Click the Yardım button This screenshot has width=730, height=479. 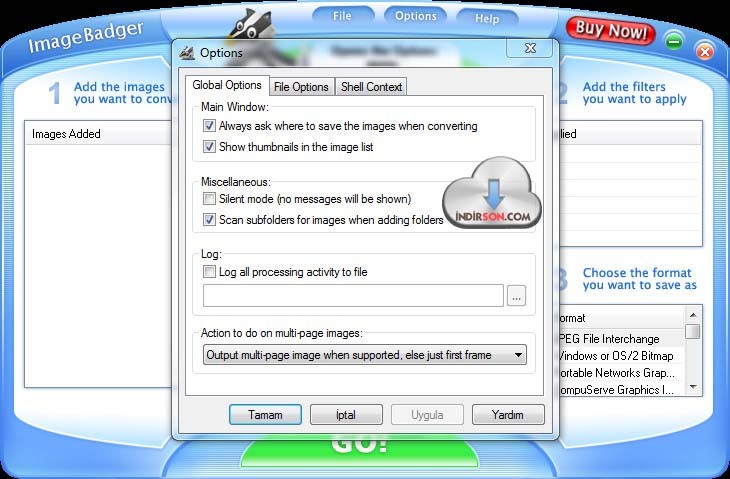click(x=508, y=415)
